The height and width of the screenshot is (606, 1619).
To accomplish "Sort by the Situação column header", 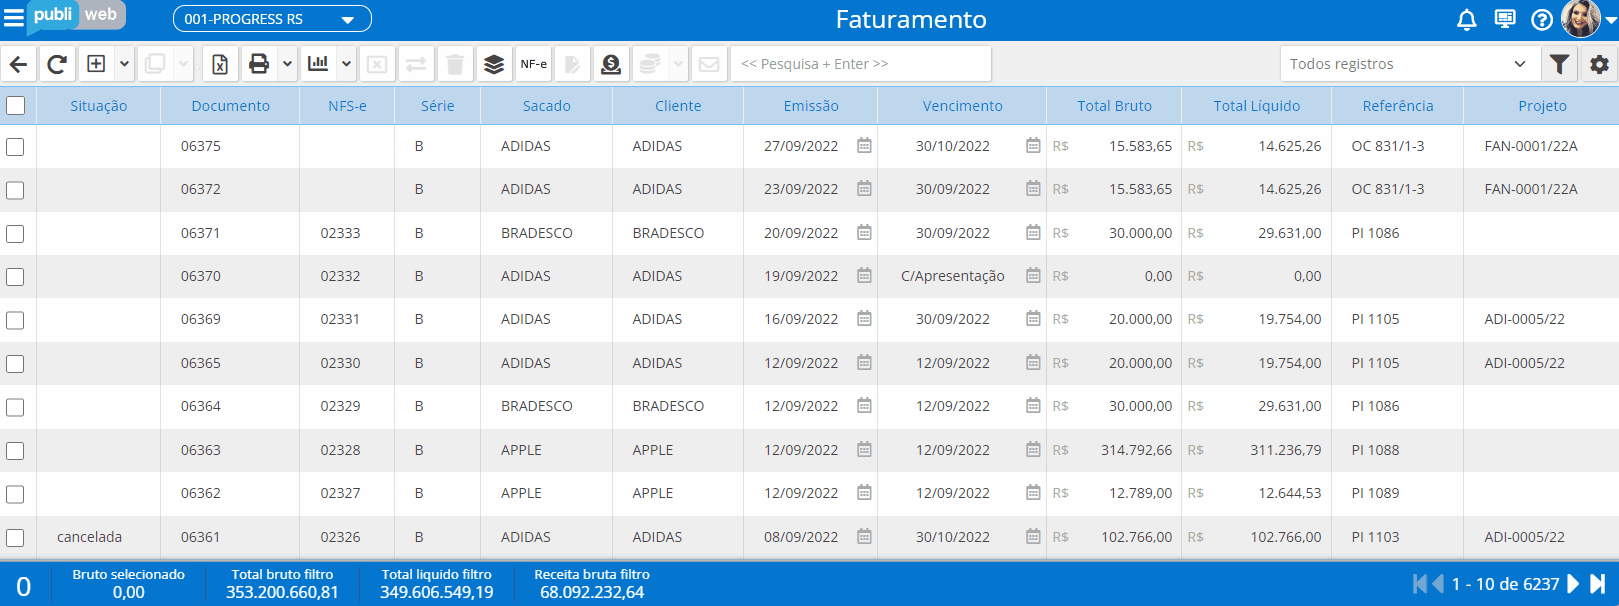I will [99, 106].
